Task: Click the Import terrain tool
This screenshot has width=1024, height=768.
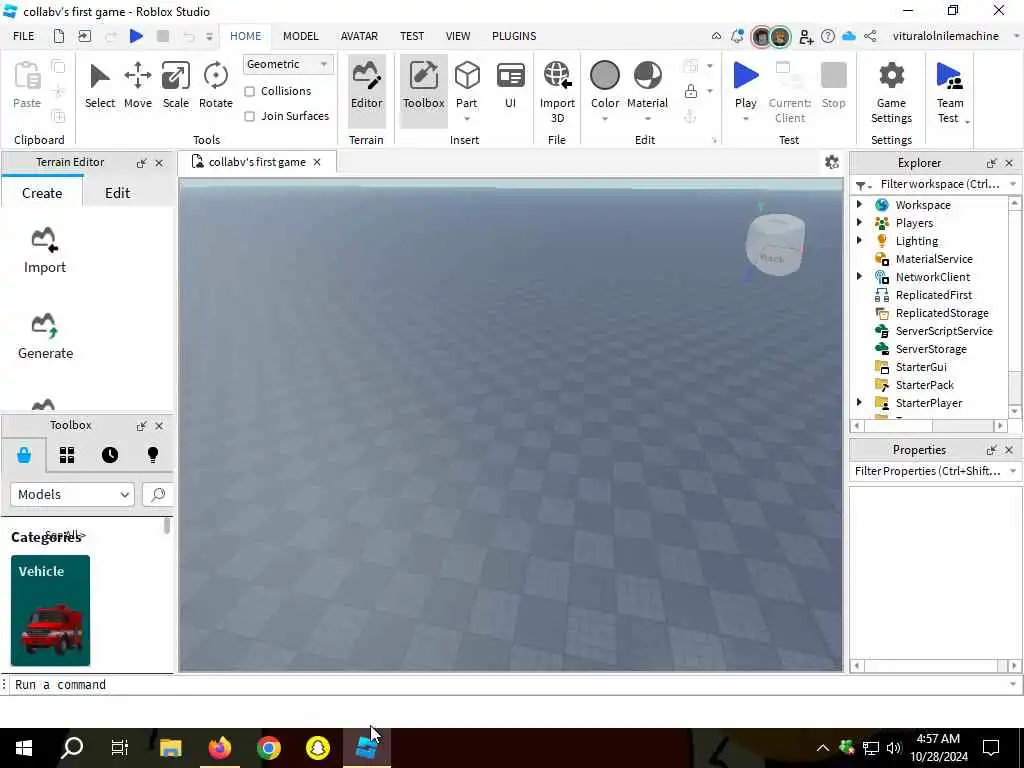Action: (44, 250)
